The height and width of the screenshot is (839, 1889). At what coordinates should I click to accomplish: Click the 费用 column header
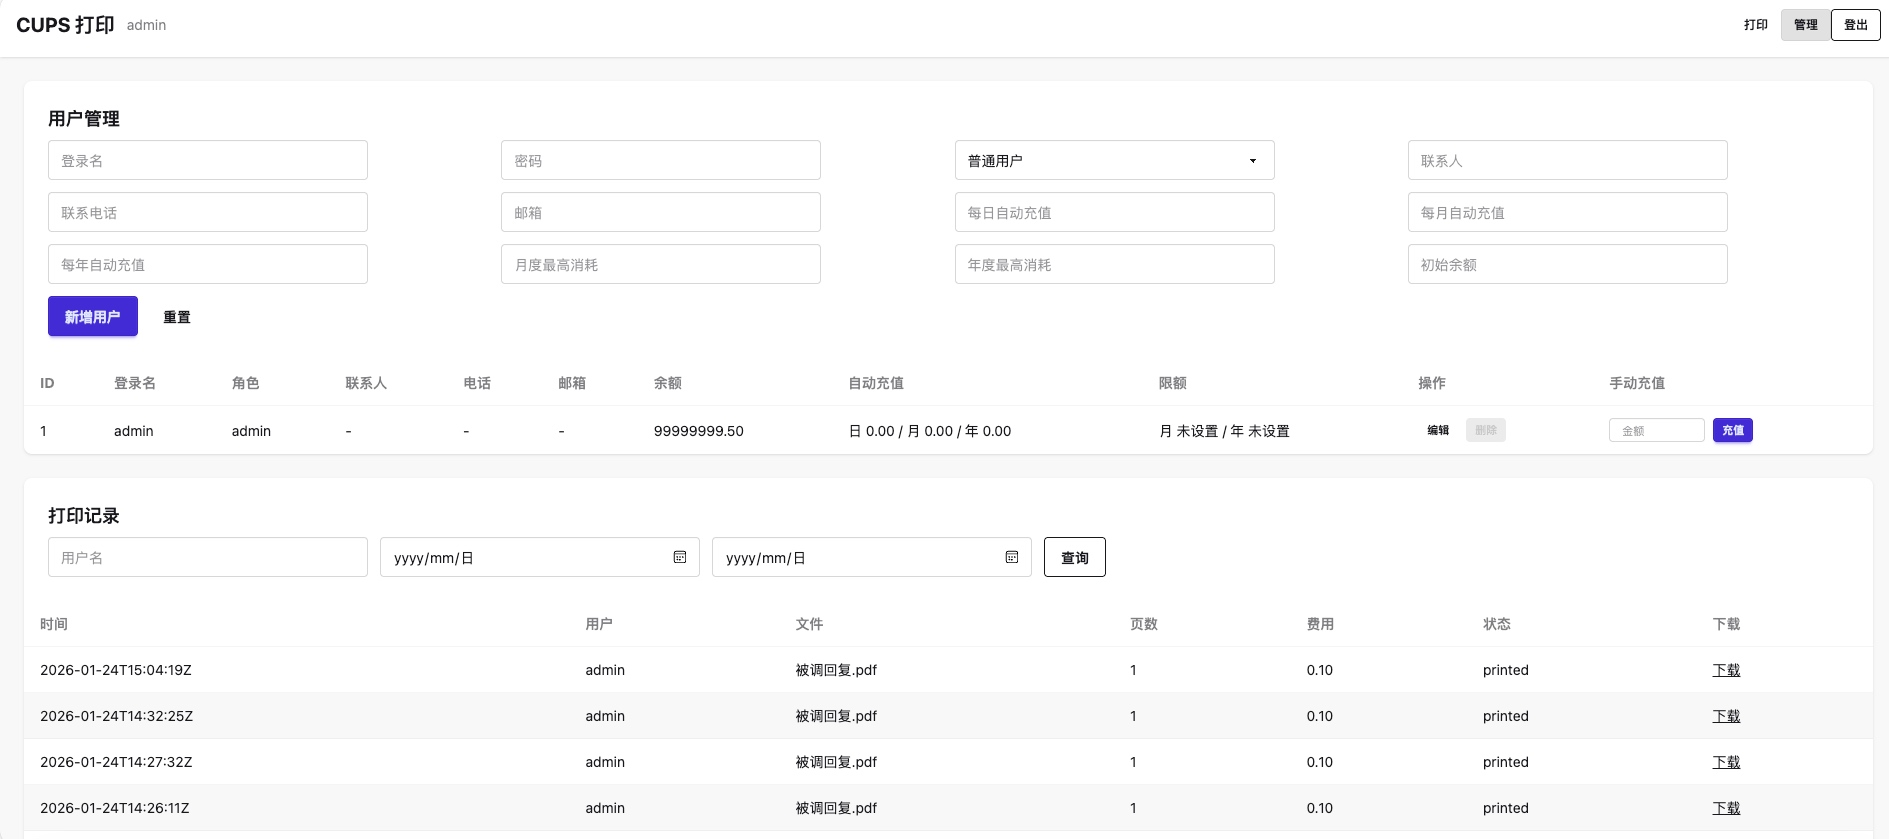[1320, 624]
